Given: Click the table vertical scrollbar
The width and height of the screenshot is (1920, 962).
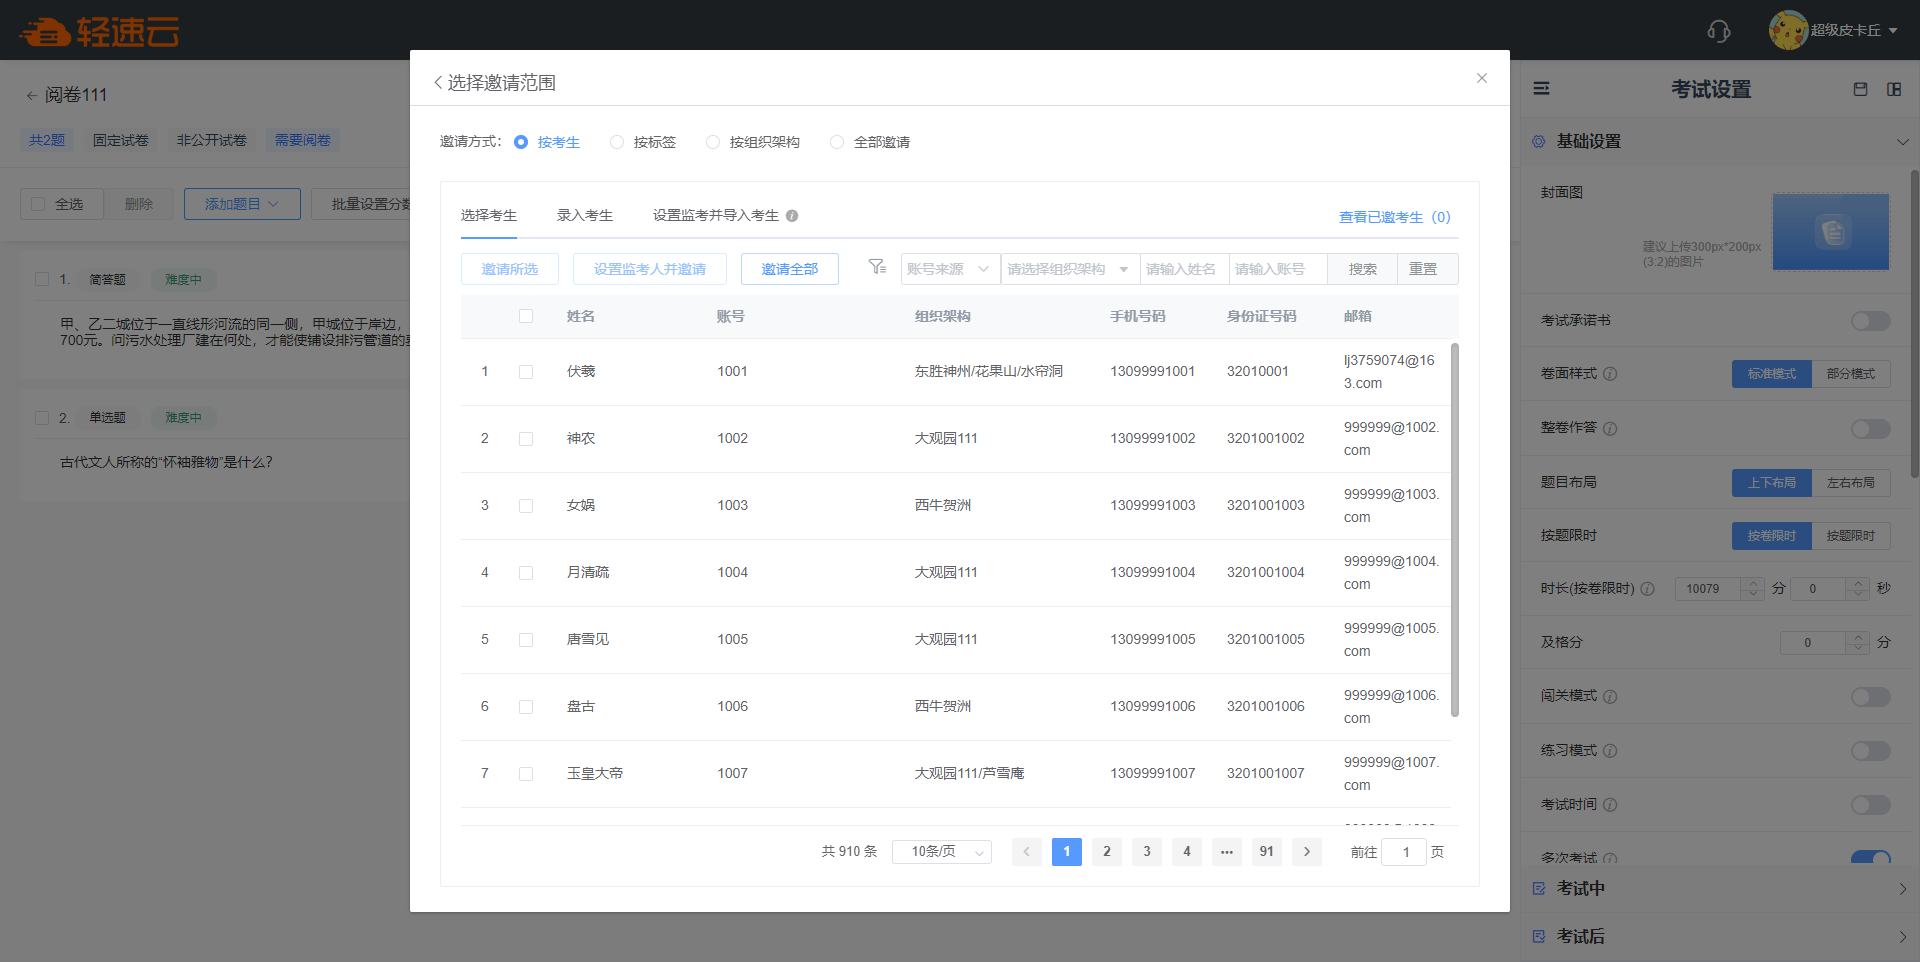Looking at the screenshot, I should pos(1455,530).
